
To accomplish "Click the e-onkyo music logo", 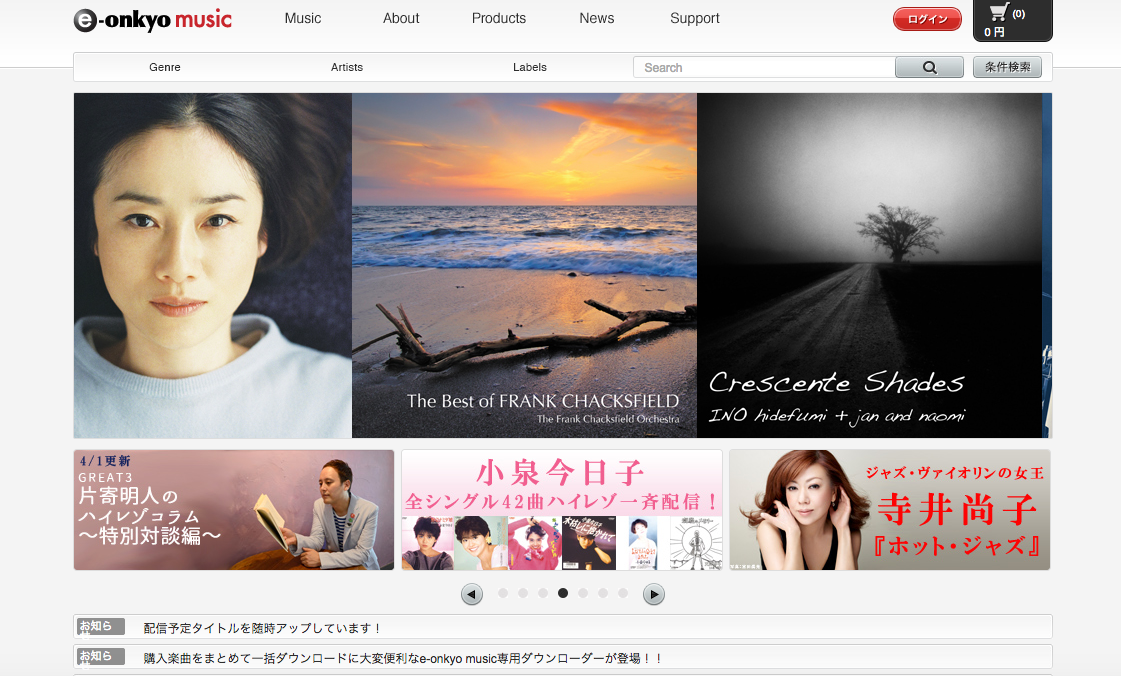I will (x=153, y=20).
